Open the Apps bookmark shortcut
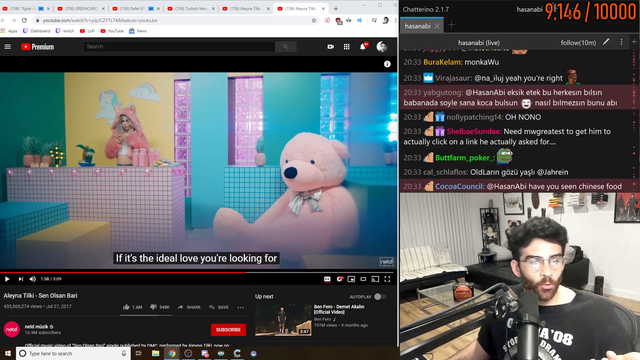The width and height of the screenshot is (640, 360). point(10,31)
